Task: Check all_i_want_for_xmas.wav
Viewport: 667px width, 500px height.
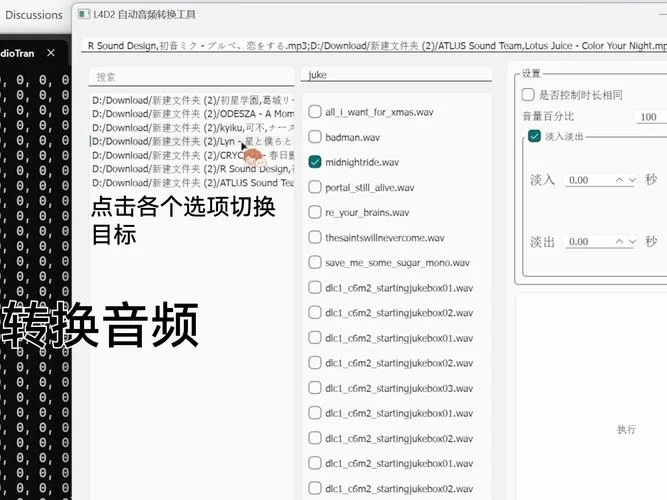Action: coord(315,112)
